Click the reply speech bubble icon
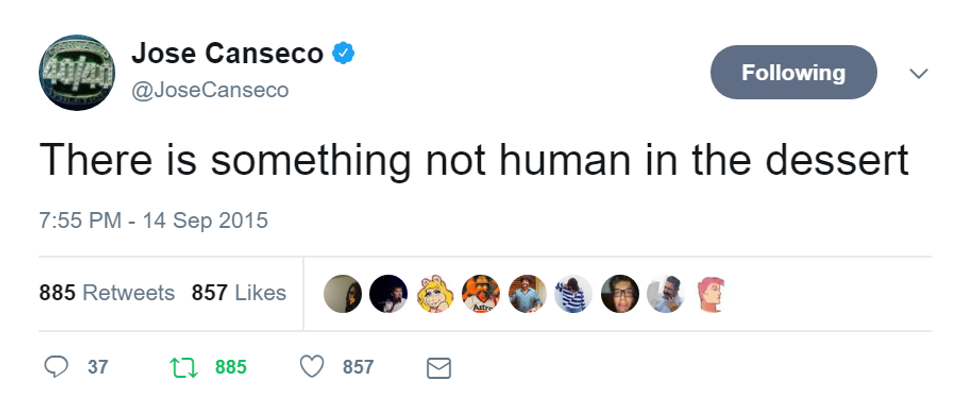980x417 pixels. click(57, 367)
